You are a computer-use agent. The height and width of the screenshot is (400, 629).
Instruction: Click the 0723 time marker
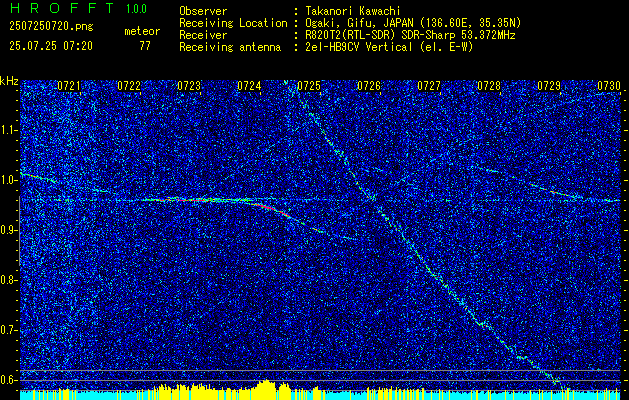click(189, 86)
